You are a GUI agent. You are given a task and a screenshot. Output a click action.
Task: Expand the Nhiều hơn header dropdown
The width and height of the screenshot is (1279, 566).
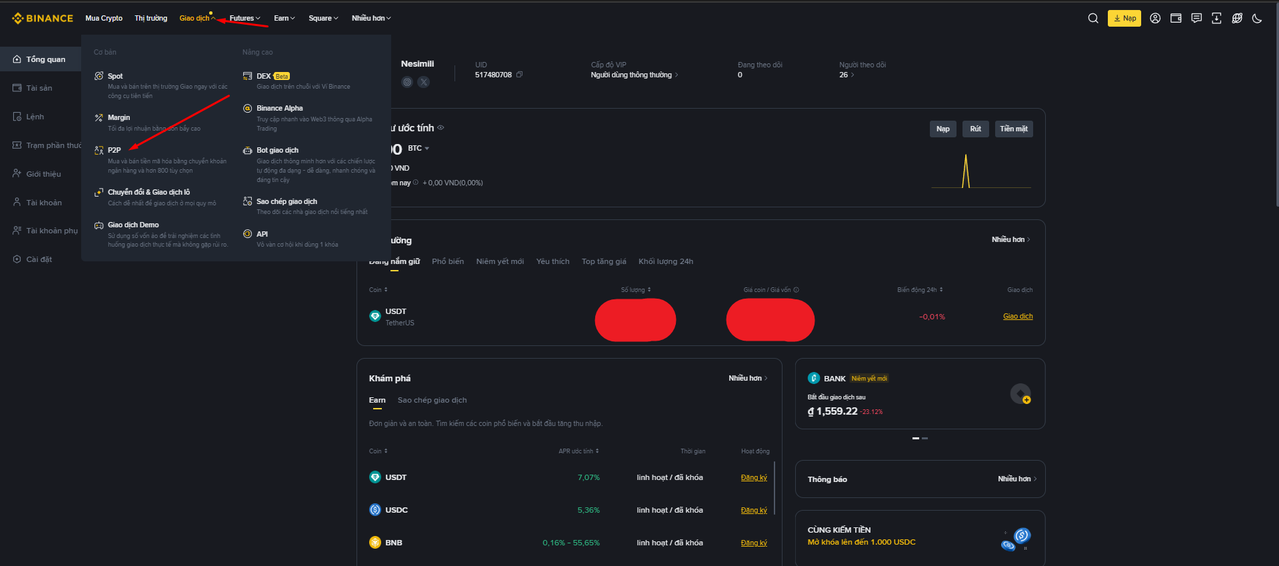click(372, 18)
